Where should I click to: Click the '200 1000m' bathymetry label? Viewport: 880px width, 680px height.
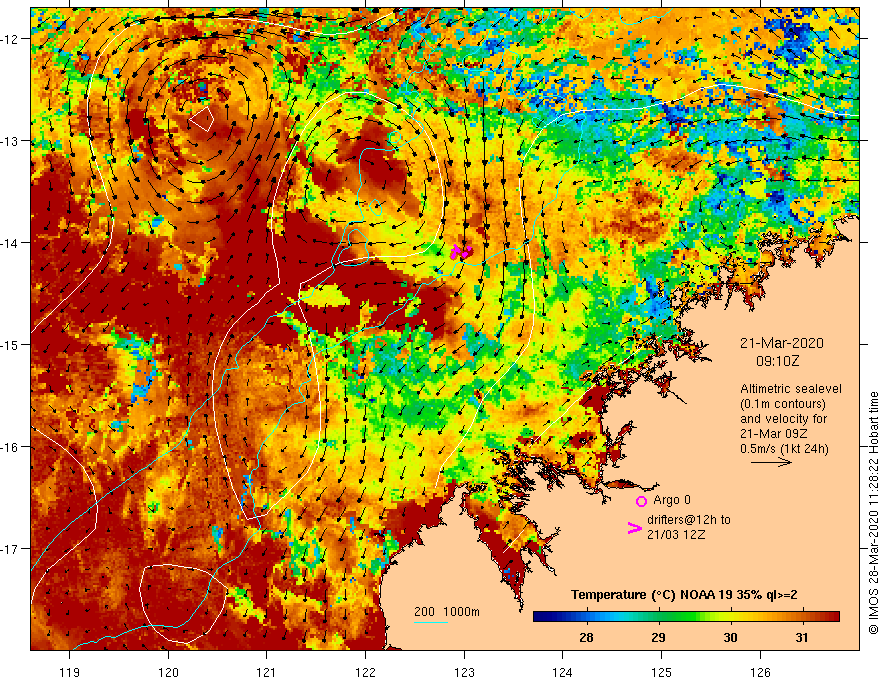[447, 612]
